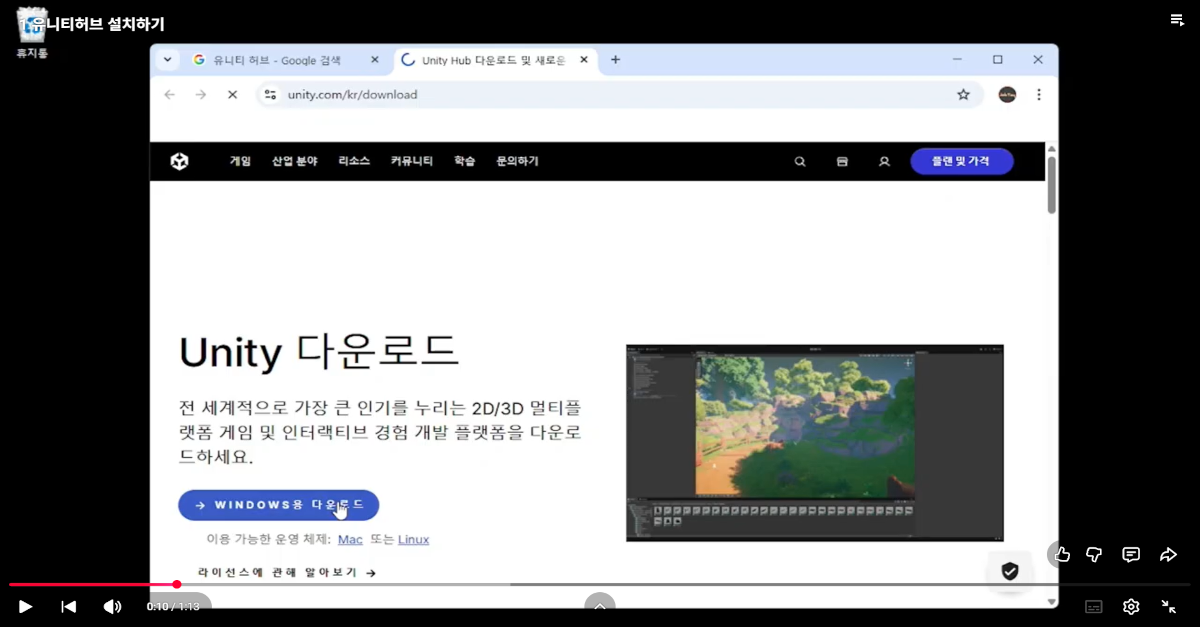The width and height of the screenshot is (1200, 627).
Task: Open video settings gear
Action: pos(1131,606)
